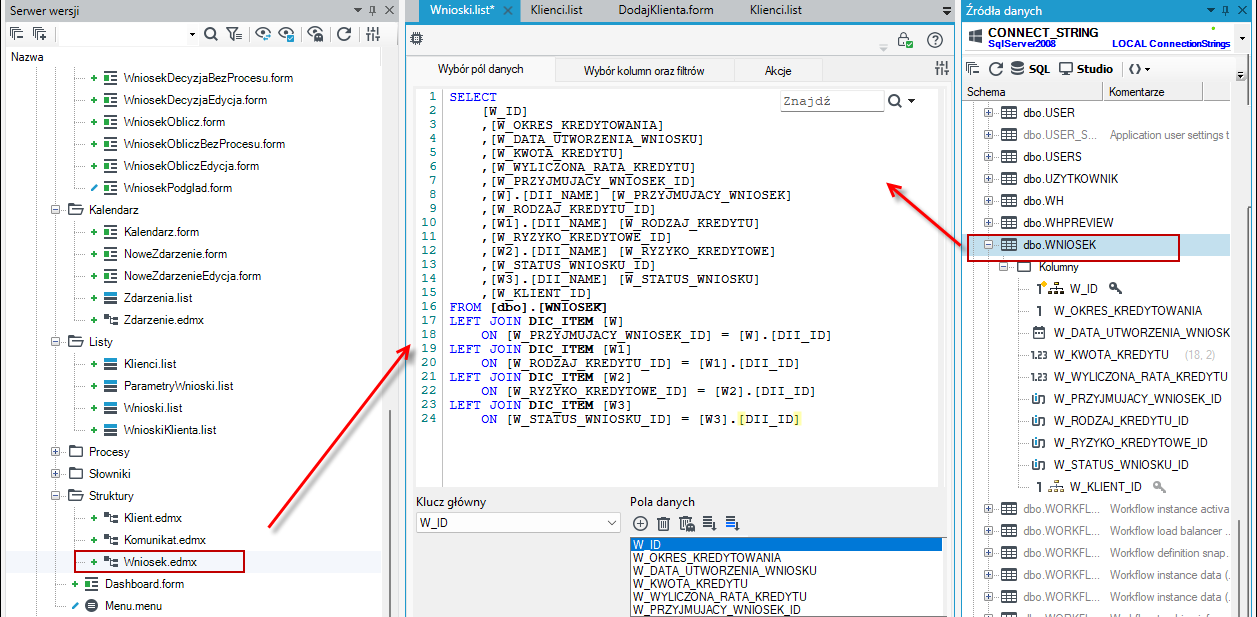Select the Wybór pól danych tab
1257x617 pixels.
[x=480, y=69]
